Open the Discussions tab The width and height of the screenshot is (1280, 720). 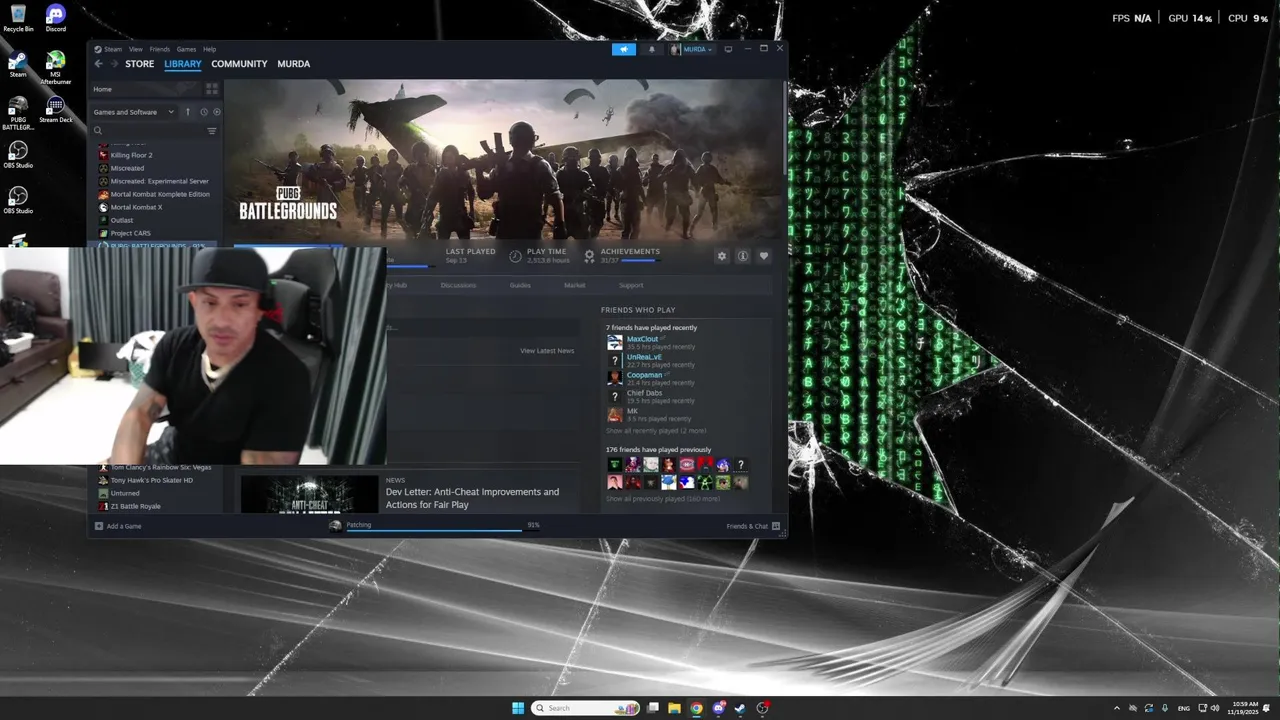[x=458, y=285]
